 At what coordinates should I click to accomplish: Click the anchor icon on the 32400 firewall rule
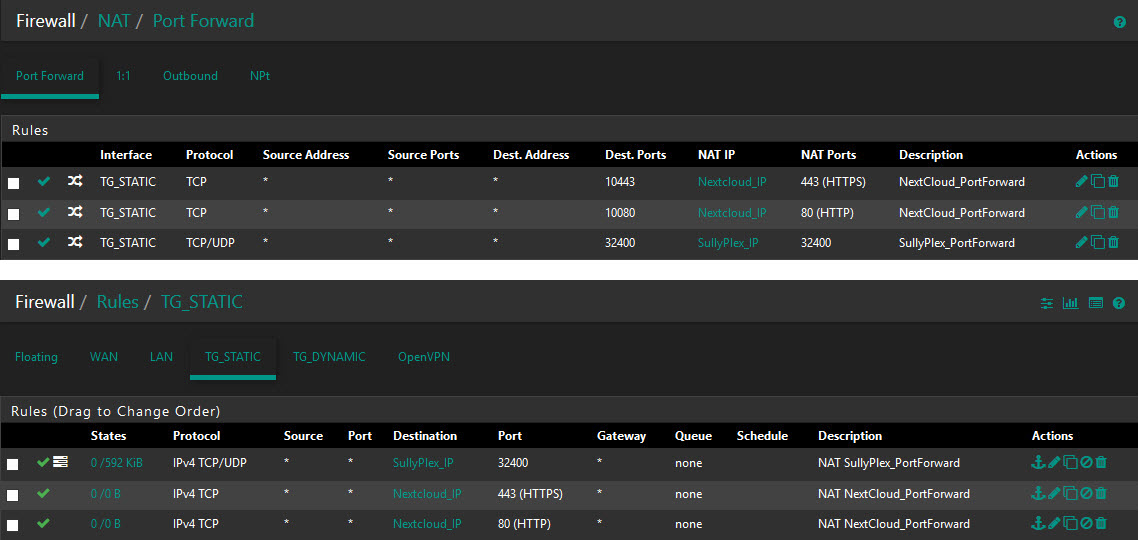coord(1037,462)
